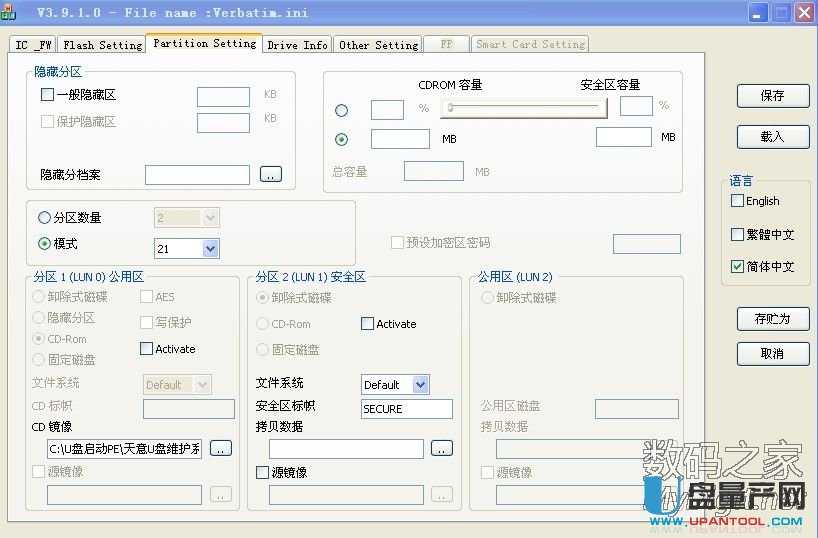Screen dimensions: 818x538
Task: Switch to Flash Setting tab
Action: click(x=102, y=45)
